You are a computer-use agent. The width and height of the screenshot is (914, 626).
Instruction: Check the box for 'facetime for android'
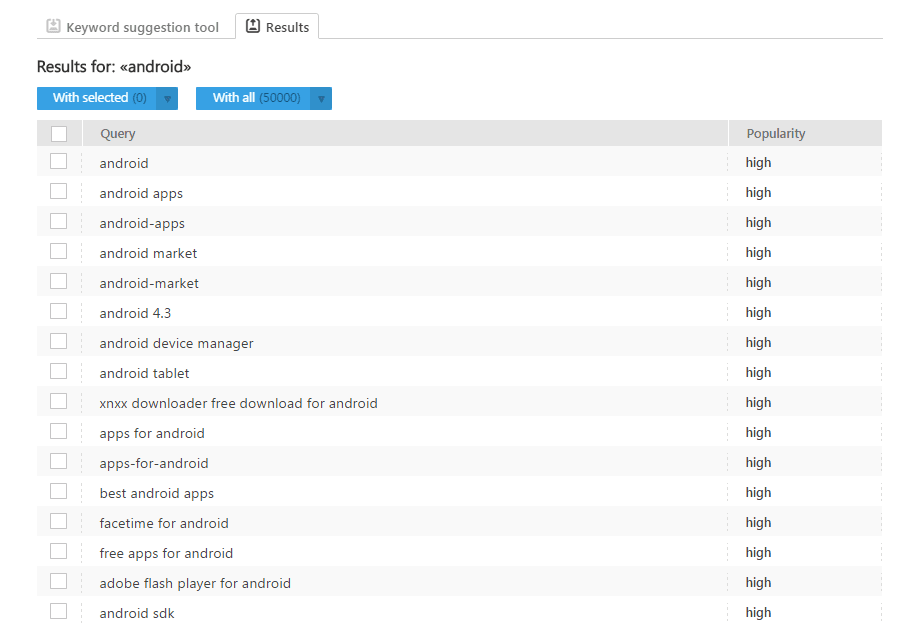[58, 521]
